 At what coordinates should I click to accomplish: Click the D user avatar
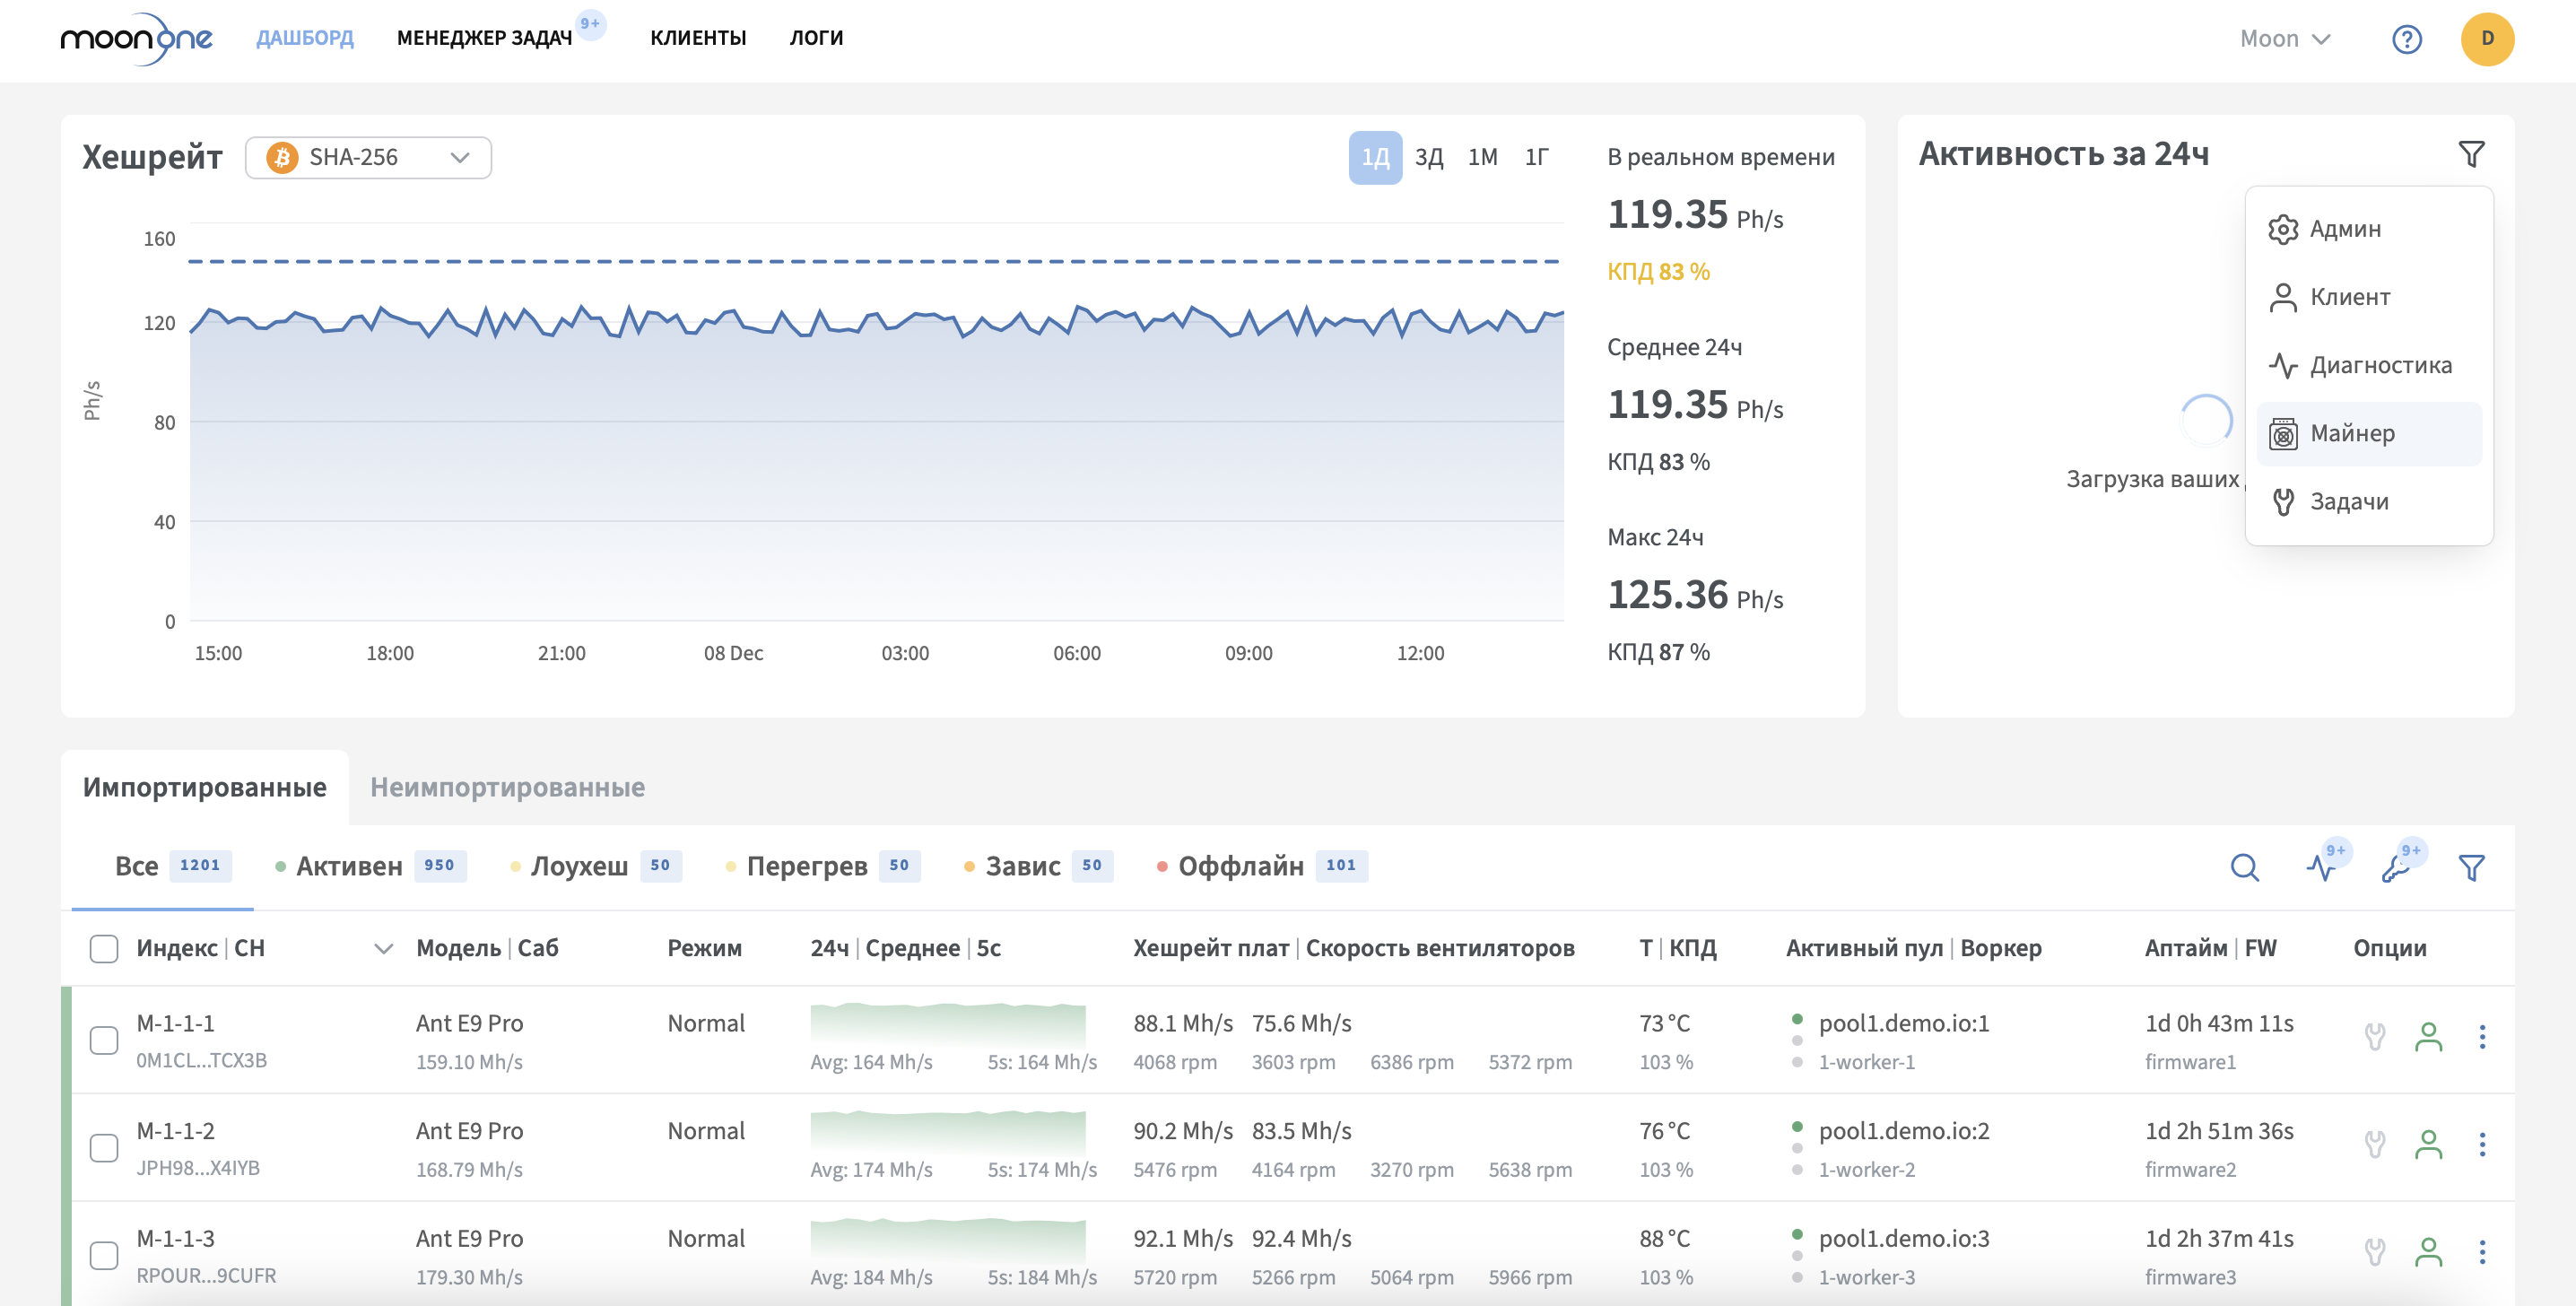(x=2487, y=39)
